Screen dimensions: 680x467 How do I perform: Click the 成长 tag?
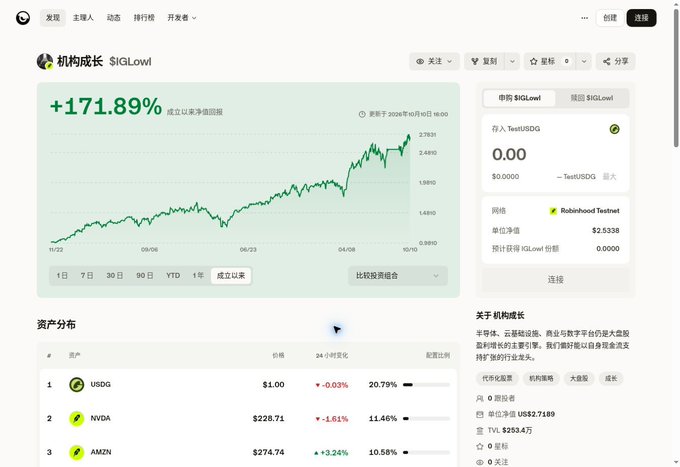pyautogui.click(x=611, y=379)
